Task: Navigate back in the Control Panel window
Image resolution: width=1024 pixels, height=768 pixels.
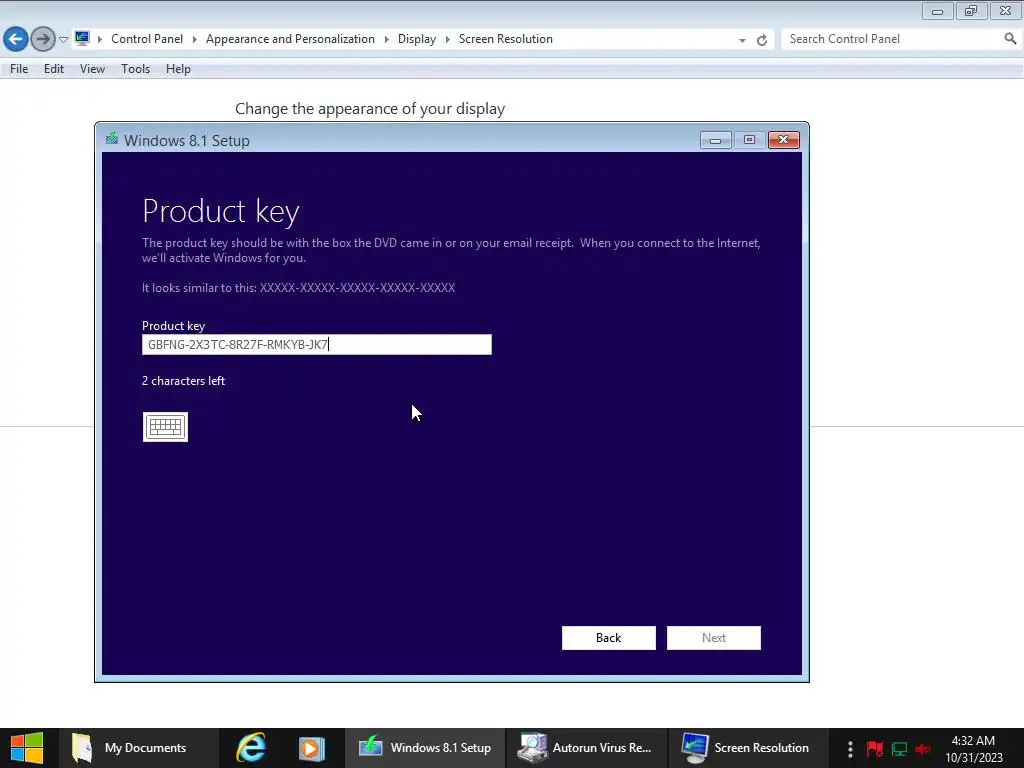Action: [x=16, y=39]
